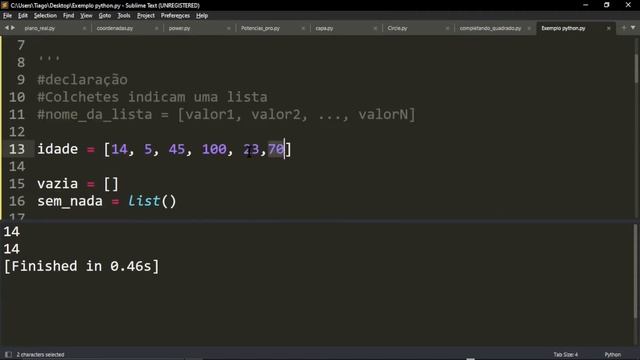Minimize the Sublime Text window
The width and height of the screenshot is (640, 360).
pyautogui.click(x=586, y=5)
